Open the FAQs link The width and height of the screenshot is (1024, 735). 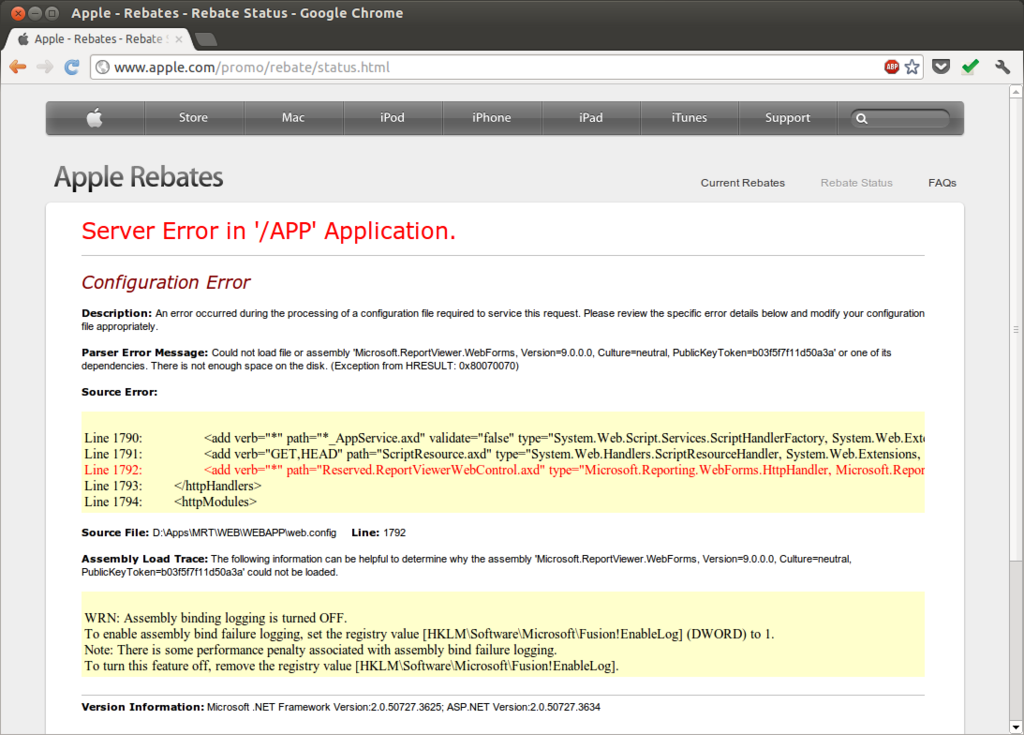pos(942,183)
